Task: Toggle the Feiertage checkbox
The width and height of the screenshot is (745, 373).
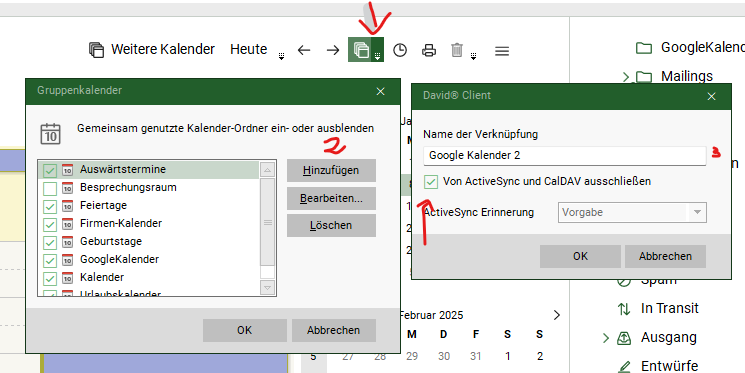Action: 50,206
